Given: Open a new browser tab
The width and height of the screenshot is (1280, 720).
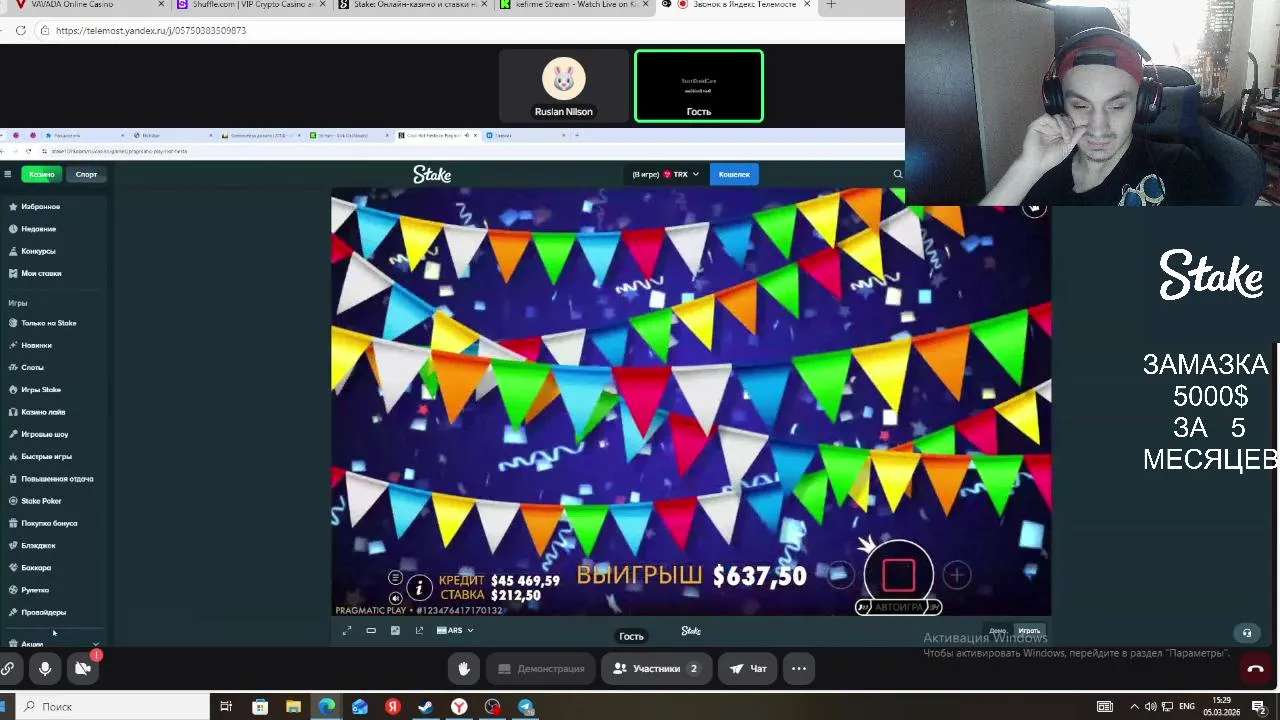Looking at the screenshot, I should (x=830, y=5).
